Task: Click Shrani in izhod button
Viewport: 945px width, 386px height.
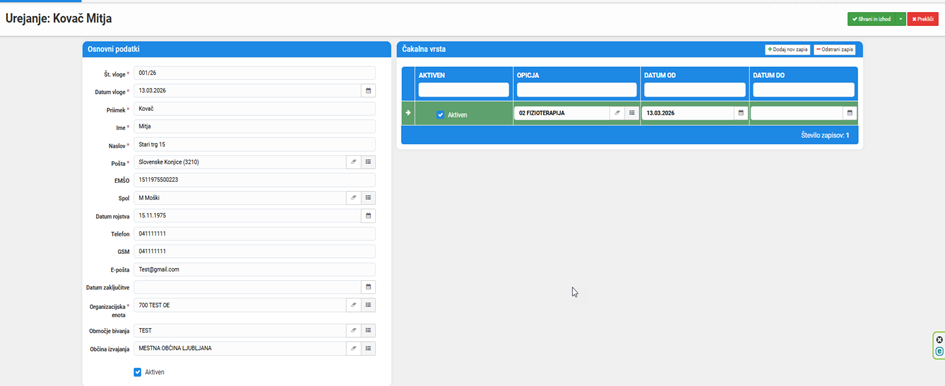Action: pos(871,19)
